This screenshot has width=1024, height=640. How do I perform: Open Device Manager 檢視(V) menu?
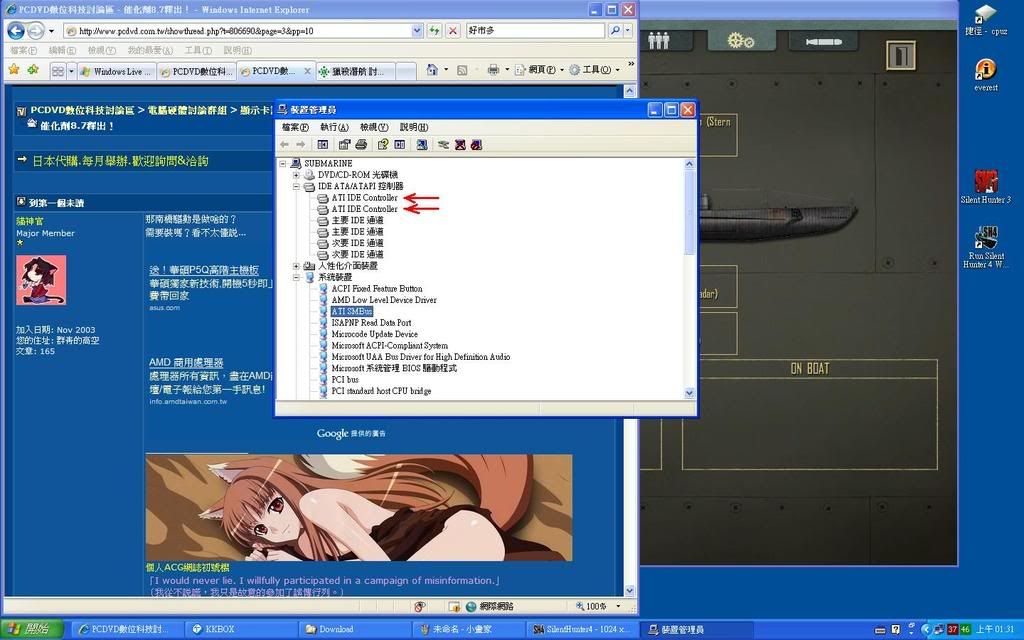[374, 127]
